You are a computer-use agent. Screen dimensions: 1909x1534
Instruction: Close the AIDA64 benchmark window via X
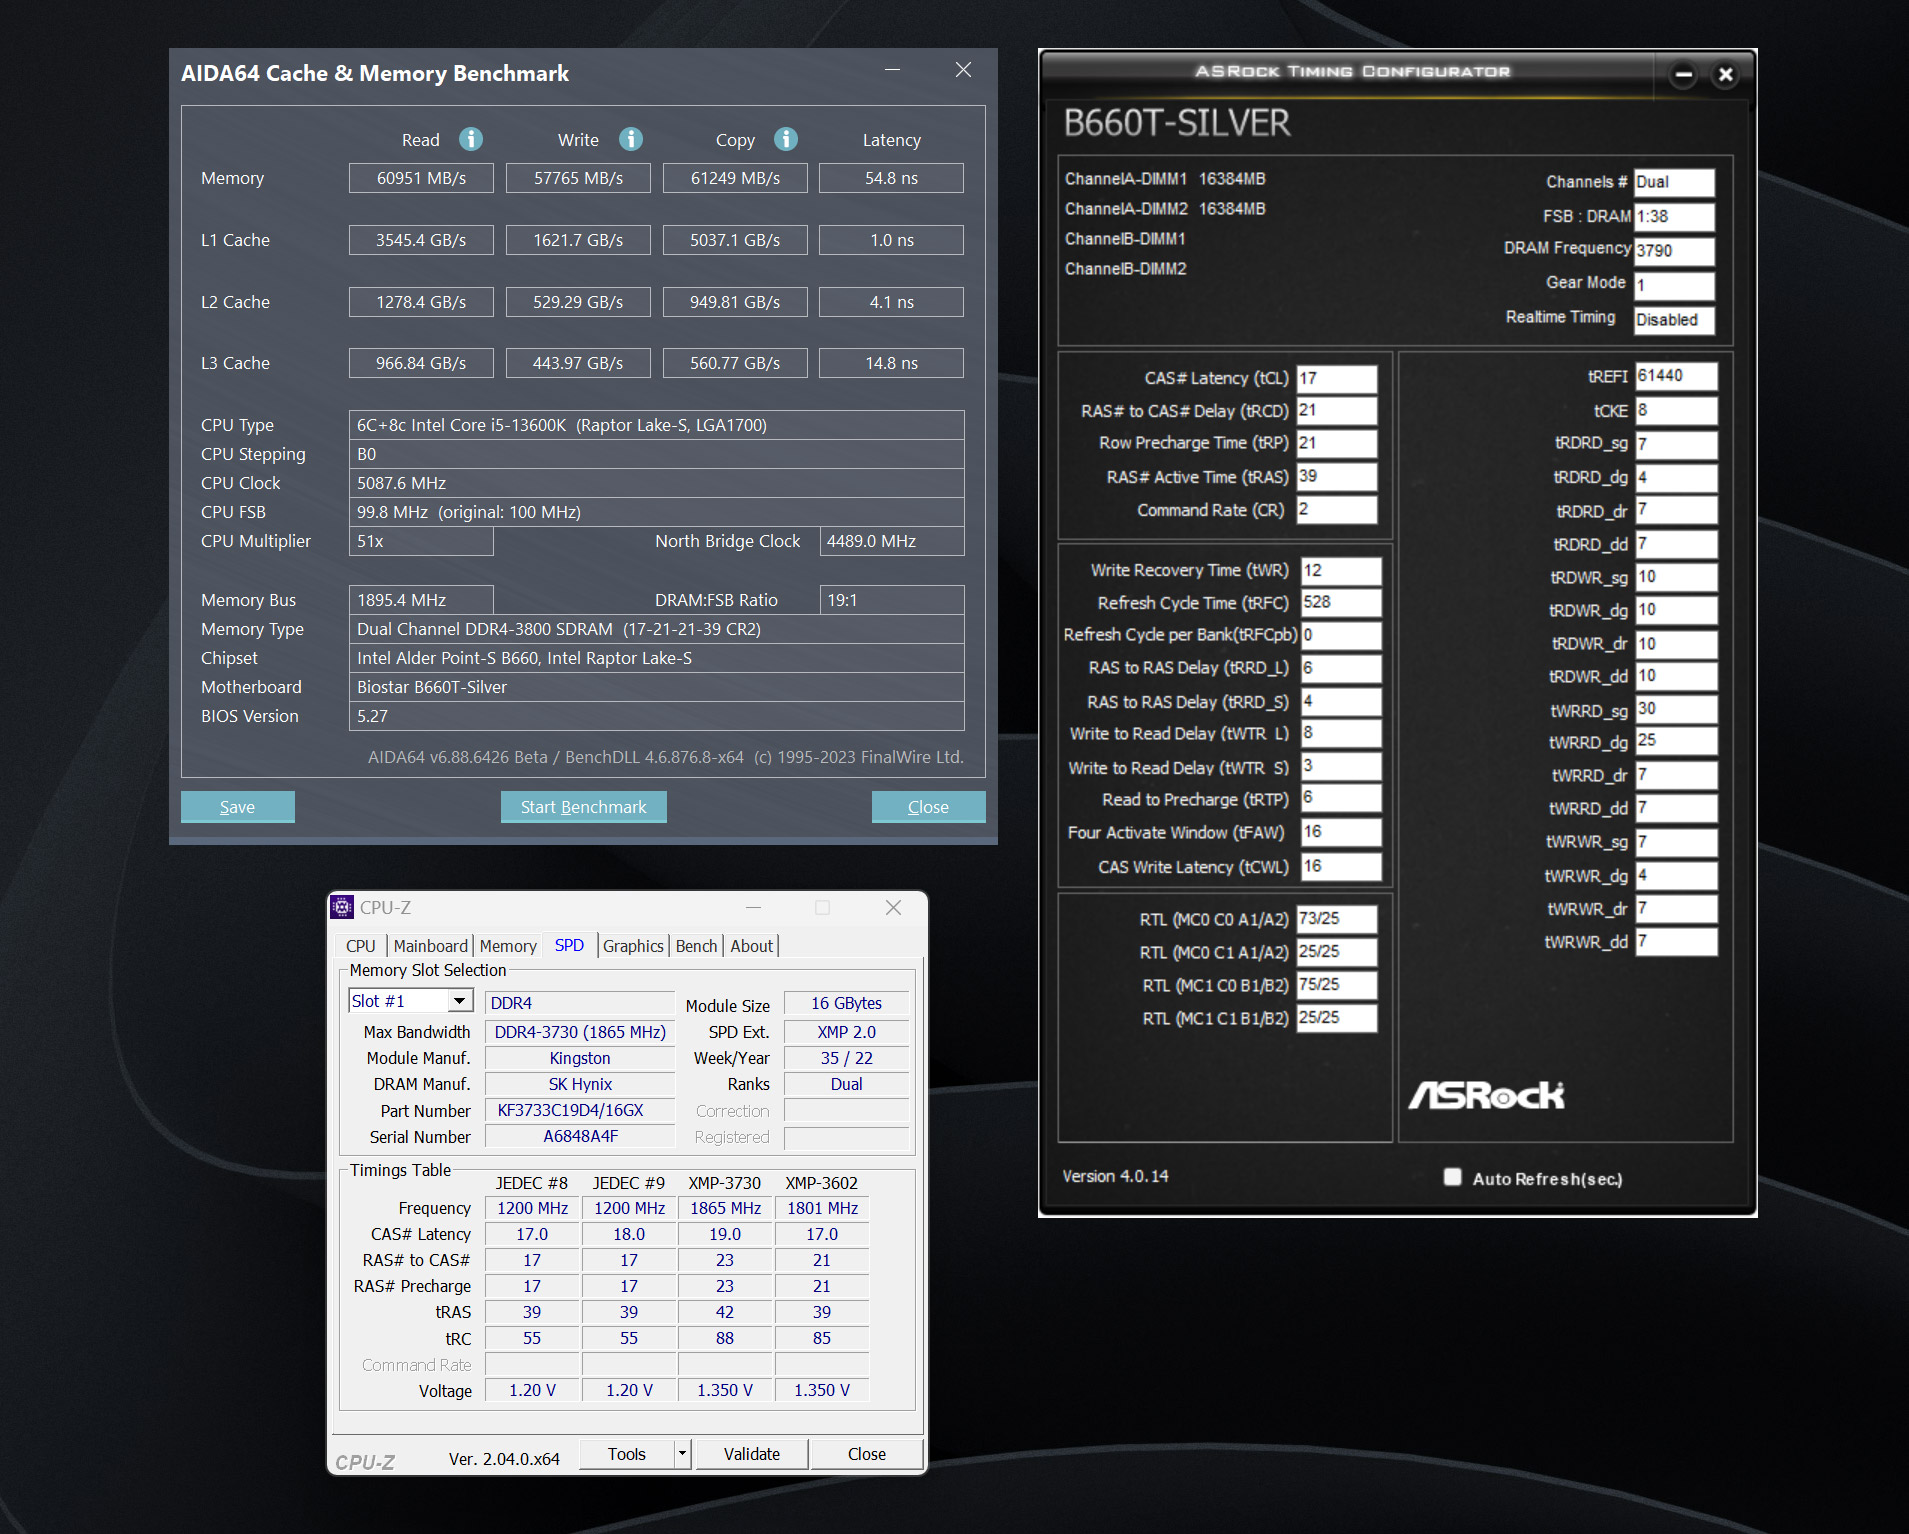pyautogui.click(x=963, y=70)
